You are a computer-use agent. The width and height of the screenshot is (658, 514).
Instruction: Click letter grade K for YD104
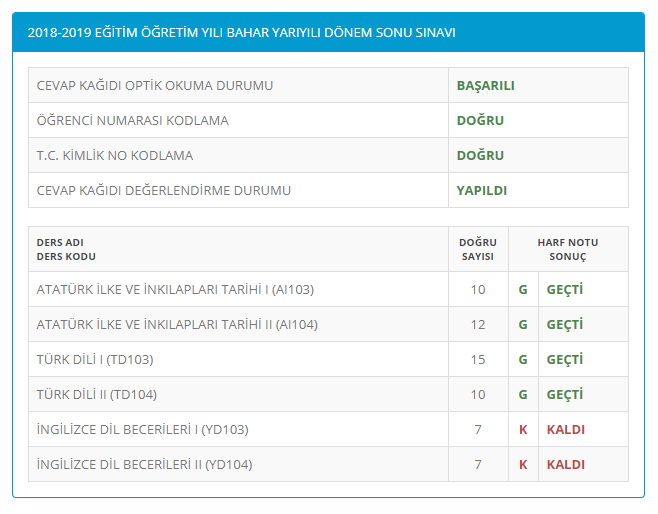pos(523,464)
